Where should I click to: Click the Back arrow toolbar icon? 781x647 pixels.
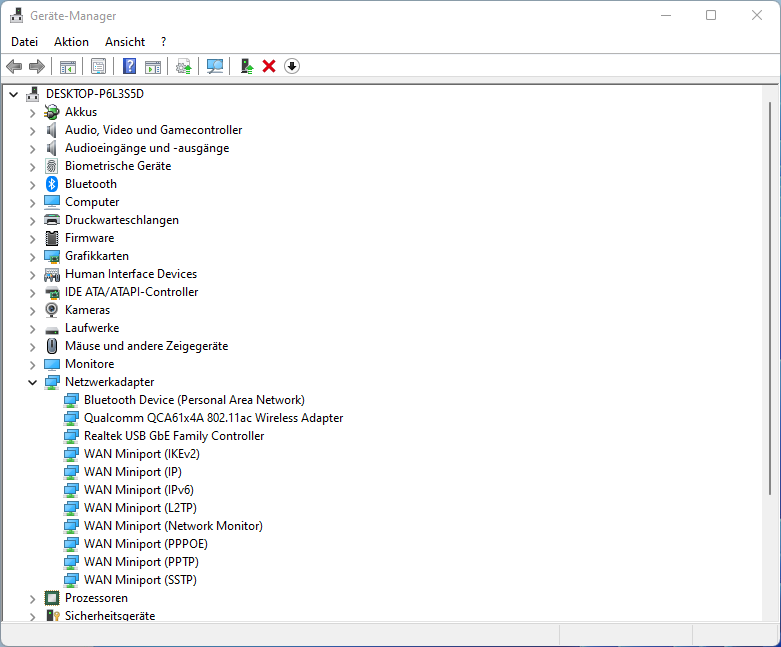tap(14, 66)
